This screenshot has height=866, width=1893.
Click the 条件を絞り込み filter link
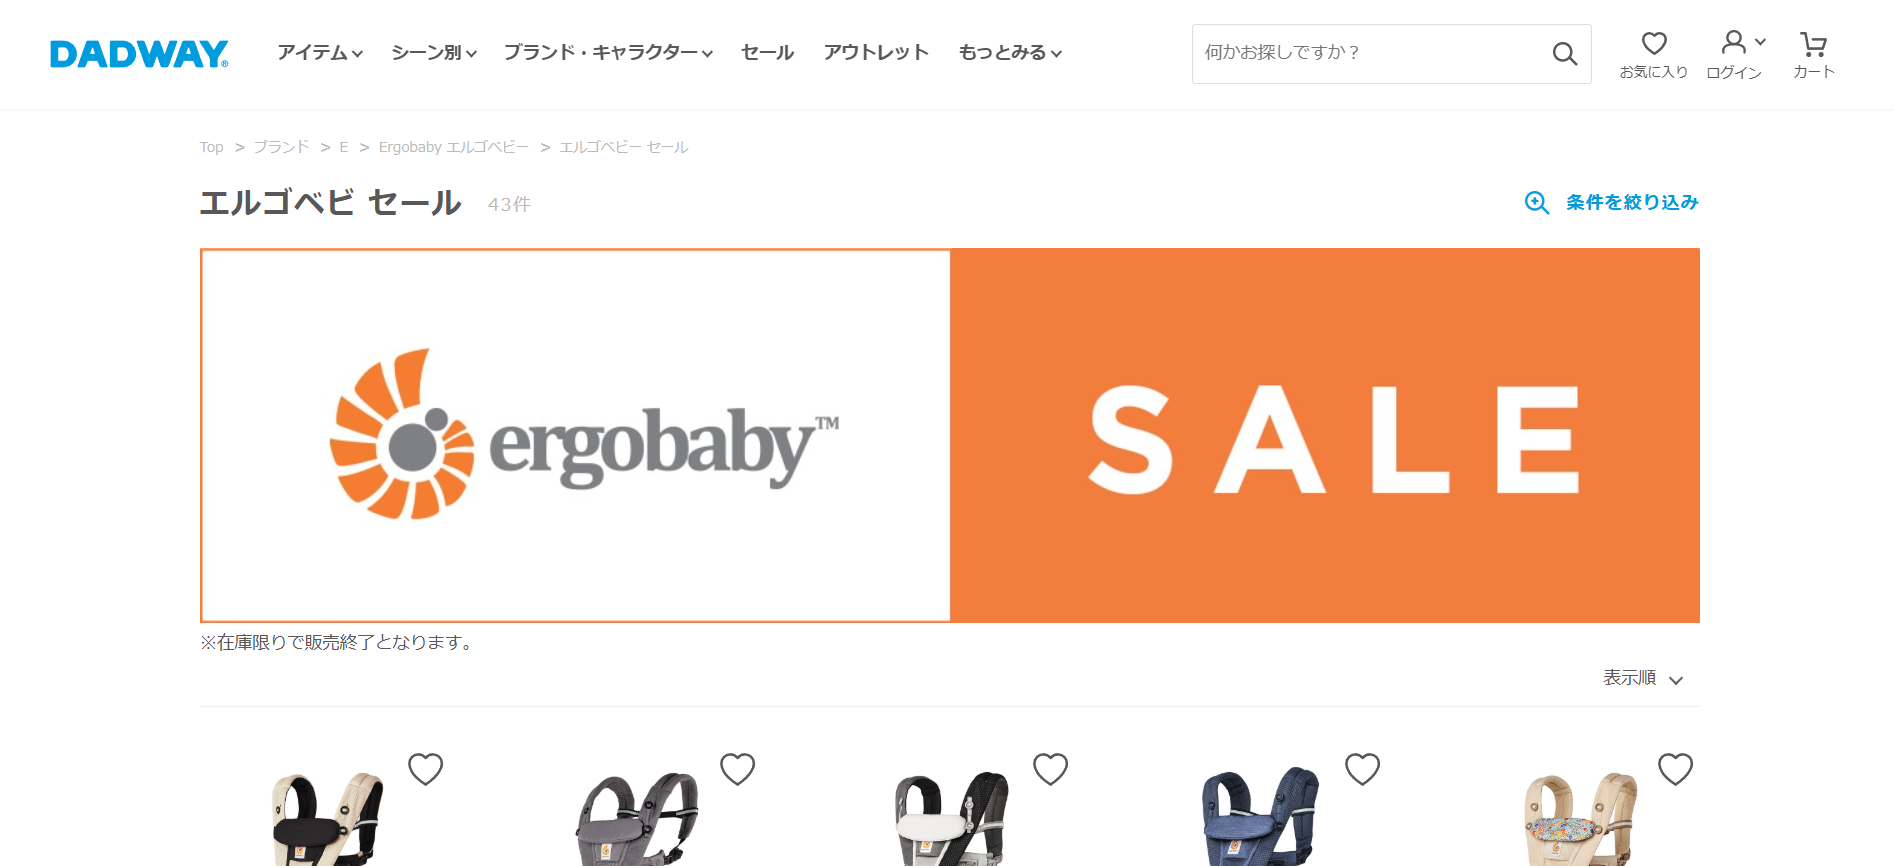pyautogui.click(x=1632, y=202)
